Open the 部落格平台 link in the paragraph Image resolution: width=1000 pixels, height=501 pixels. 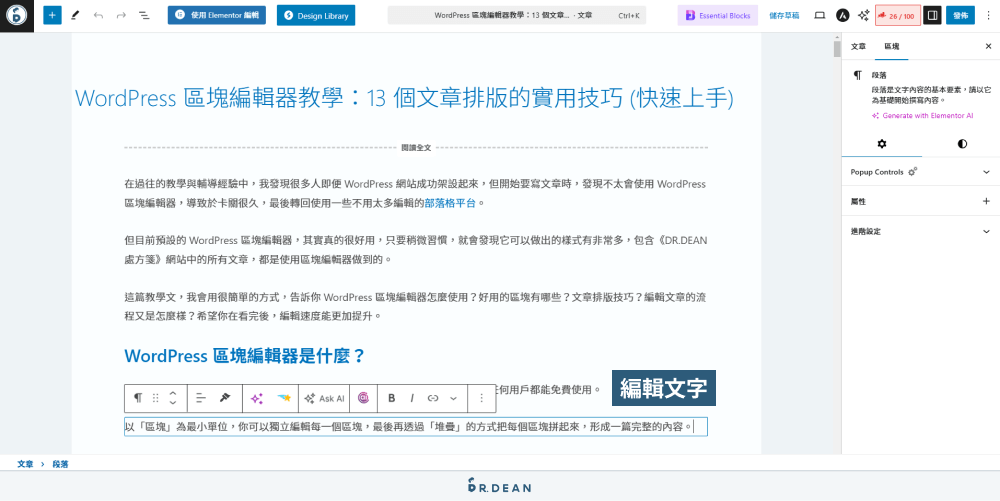click(x=450, y=203)
